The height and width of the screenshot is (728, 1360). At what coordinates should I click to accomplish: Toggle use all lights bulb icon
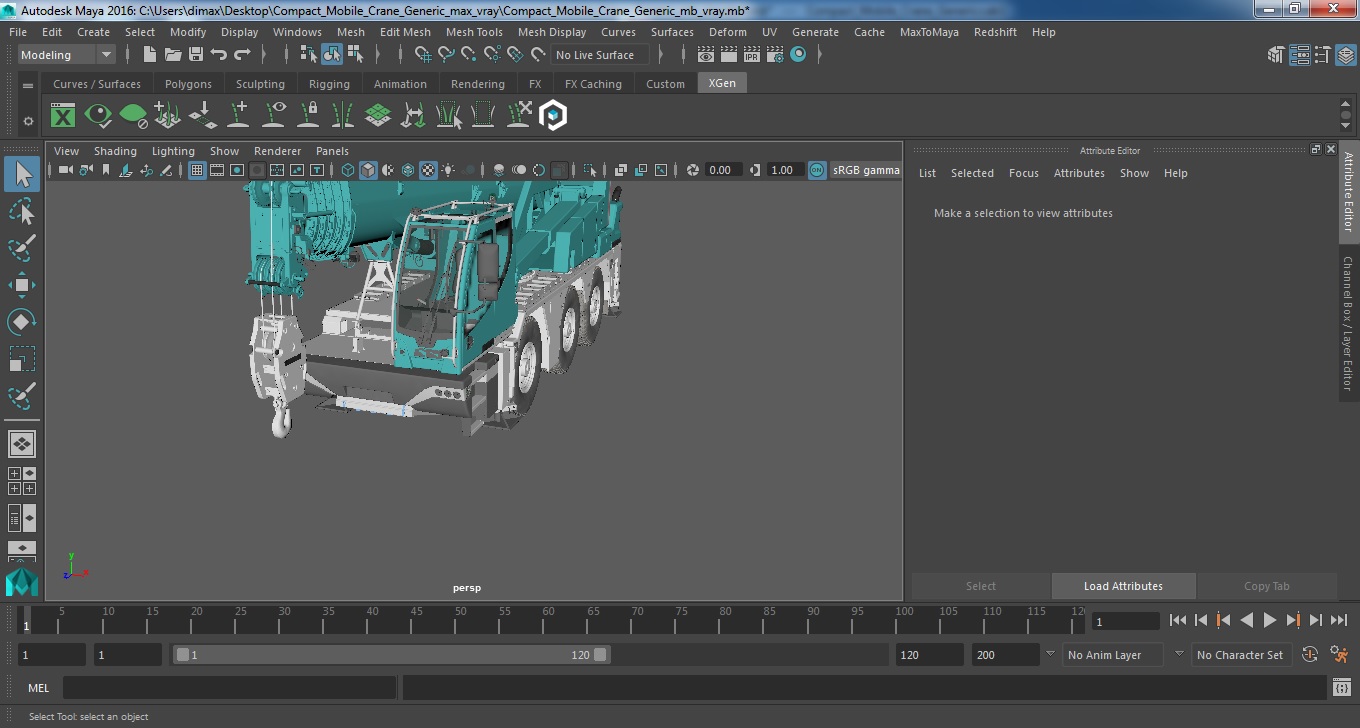tap(448, 170)
